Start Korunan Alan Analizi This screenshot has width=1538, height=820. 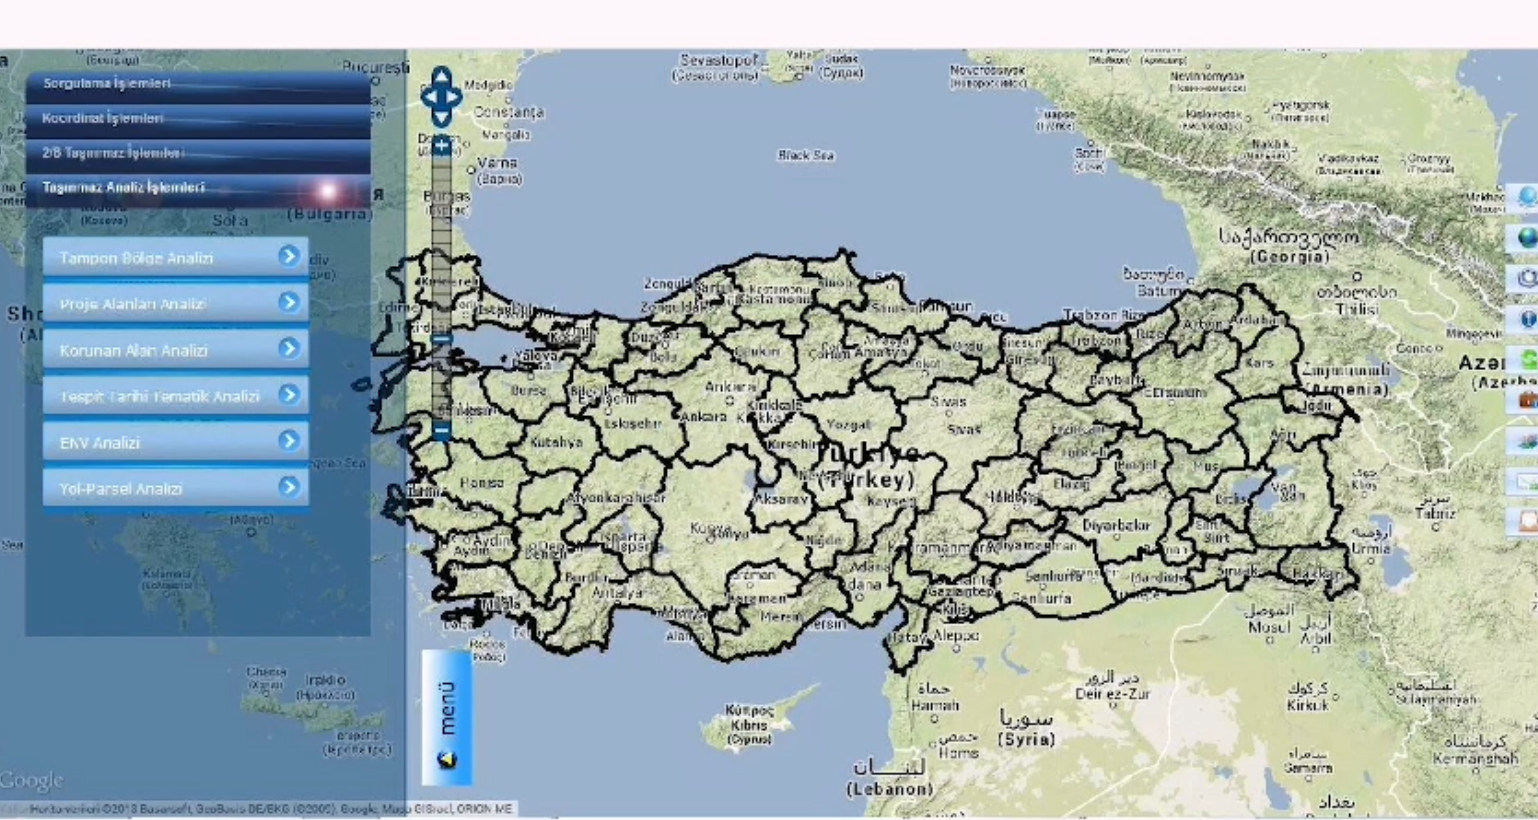(176, 349)
